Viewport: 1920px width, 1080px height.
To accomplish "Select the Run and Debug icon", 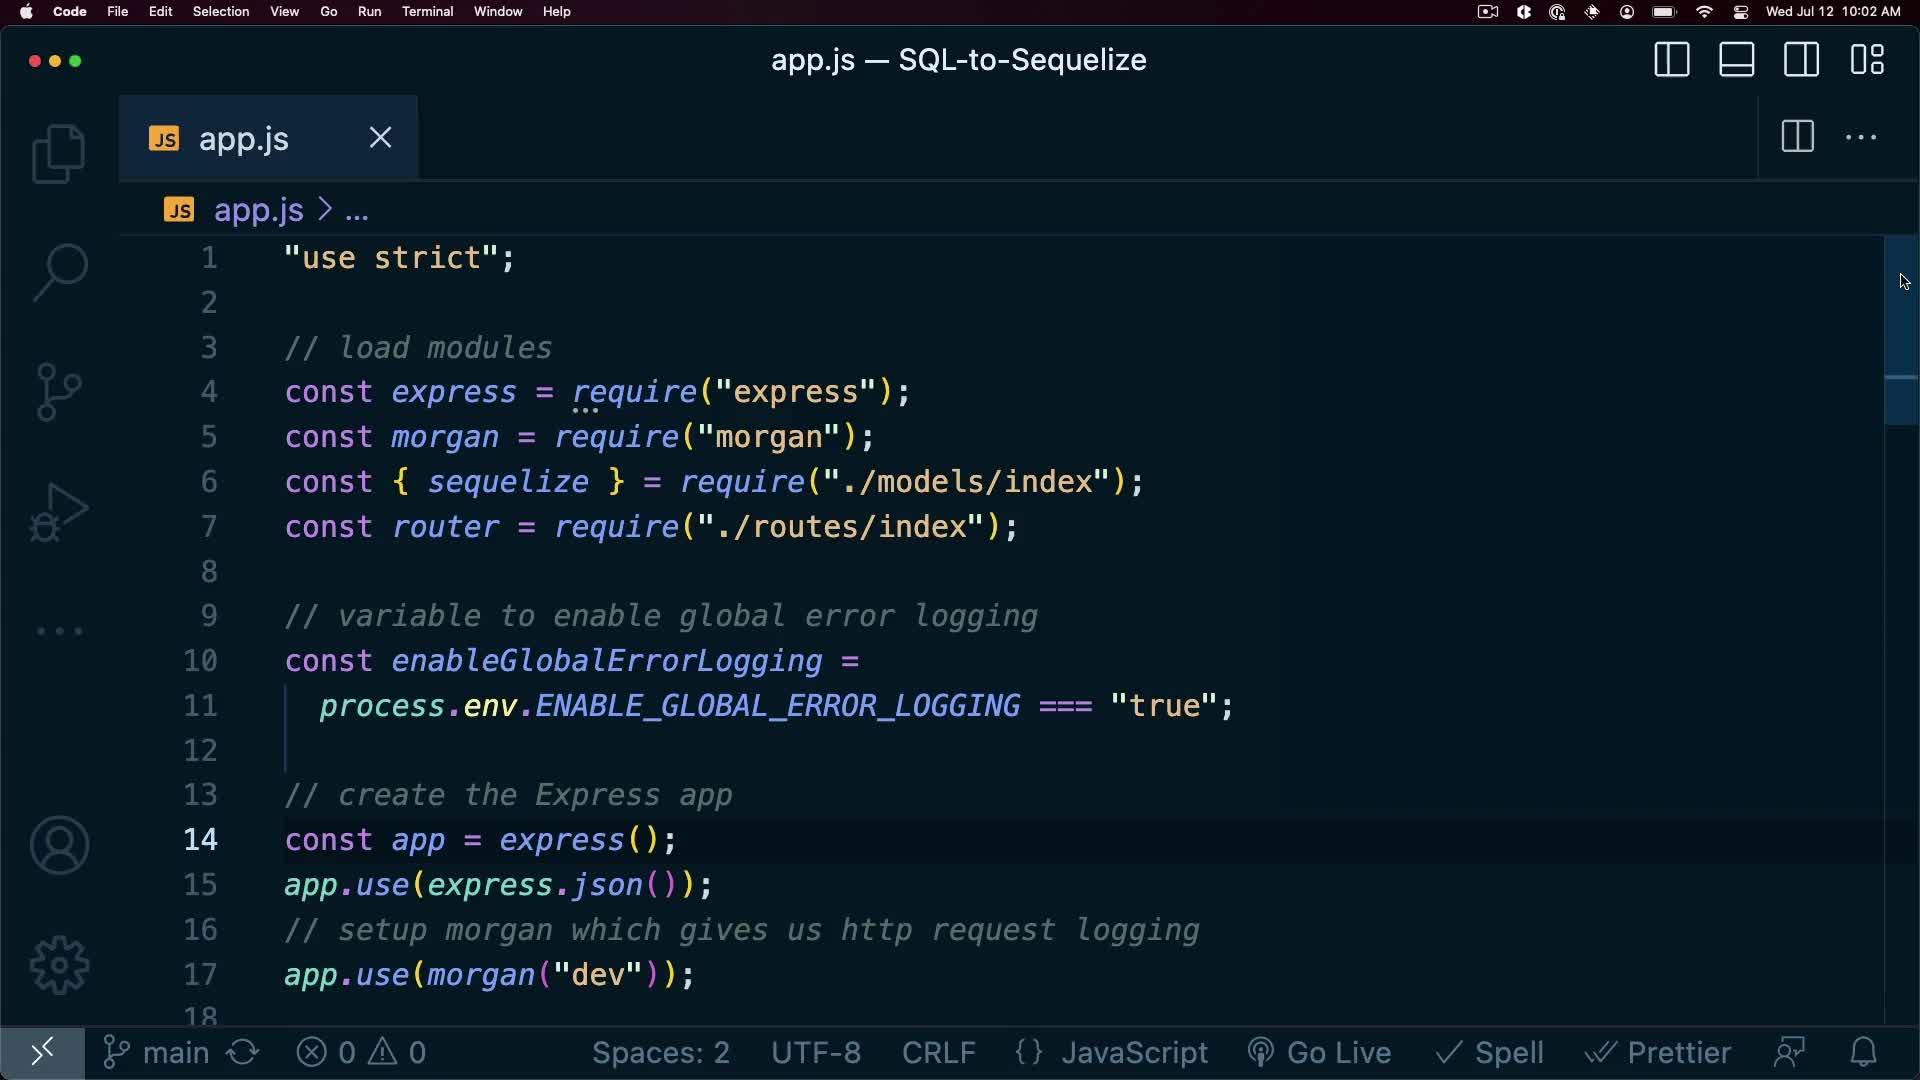I will [59, 512].
